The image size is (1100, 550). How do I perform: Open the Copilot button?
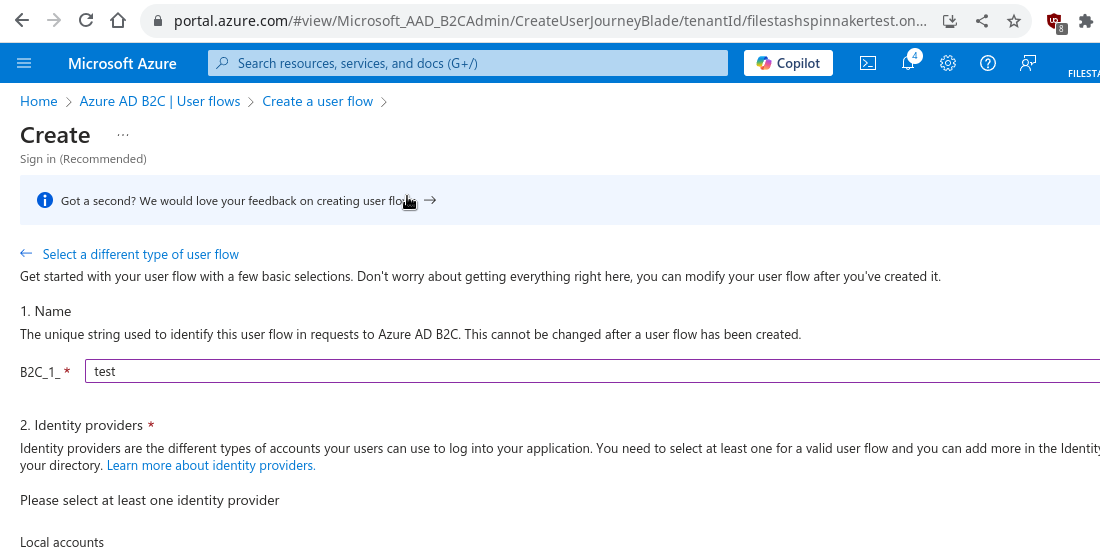coord(789,63)
